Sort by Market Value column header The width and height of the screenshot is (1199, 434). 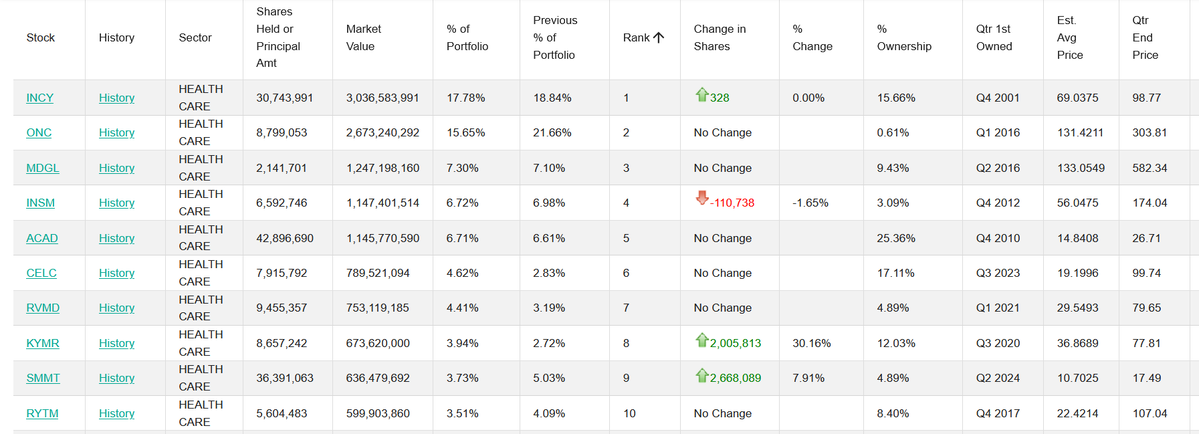(364, 37)
